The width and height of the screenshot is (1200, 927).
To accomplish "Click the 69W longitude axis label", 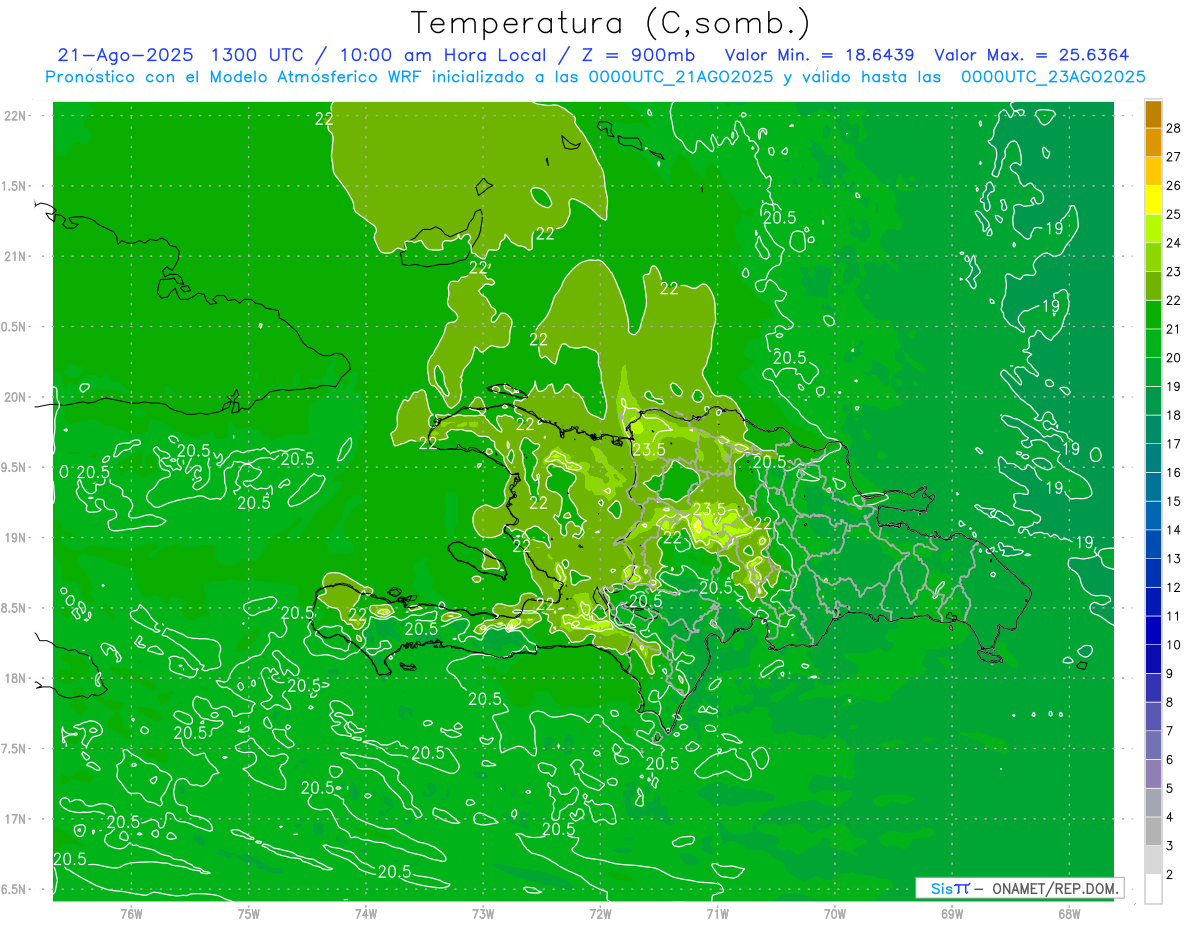I will [951, 914].
